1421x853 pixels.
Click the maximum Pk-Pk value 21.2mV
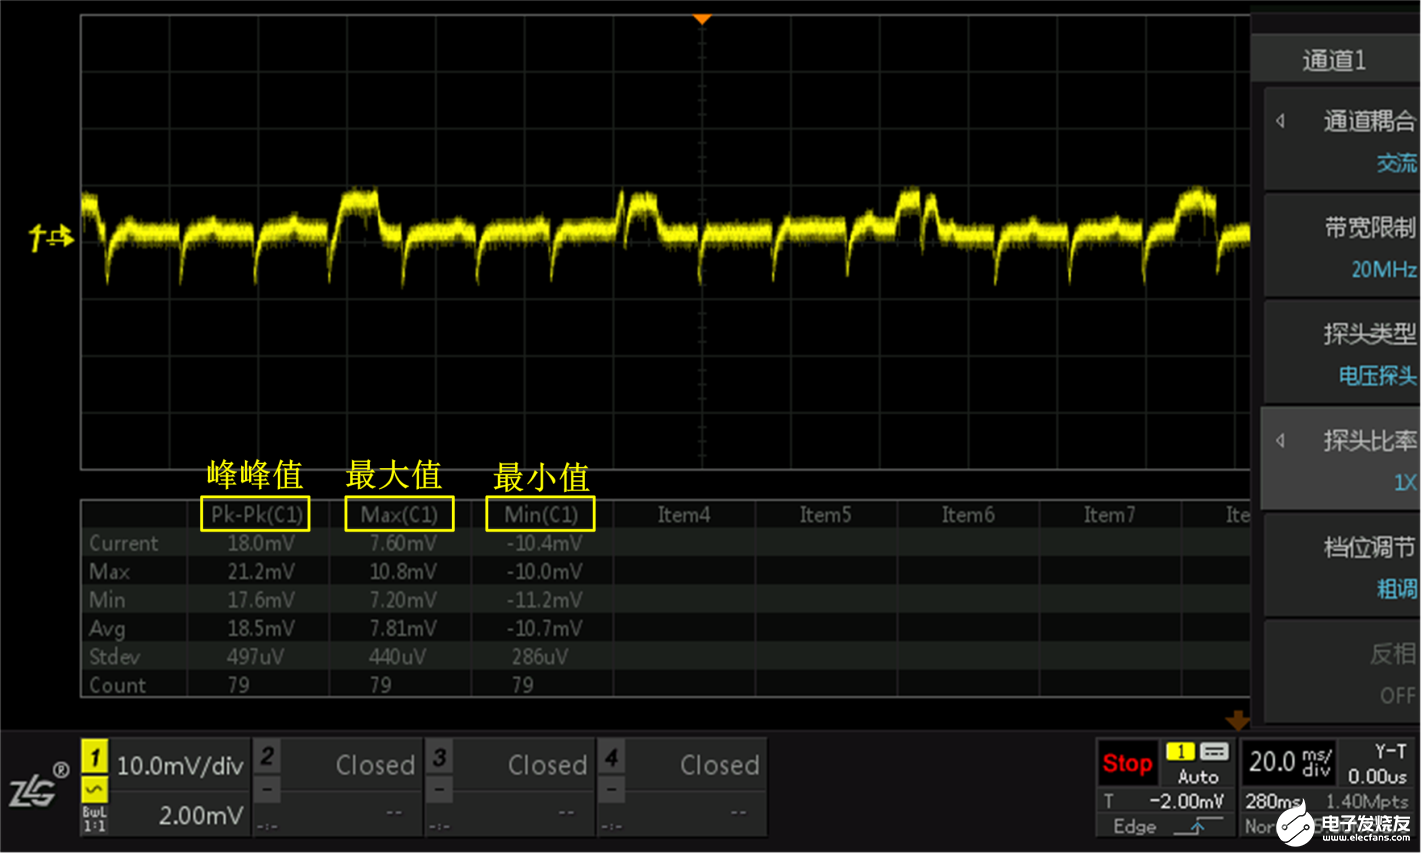pos(261,571)
